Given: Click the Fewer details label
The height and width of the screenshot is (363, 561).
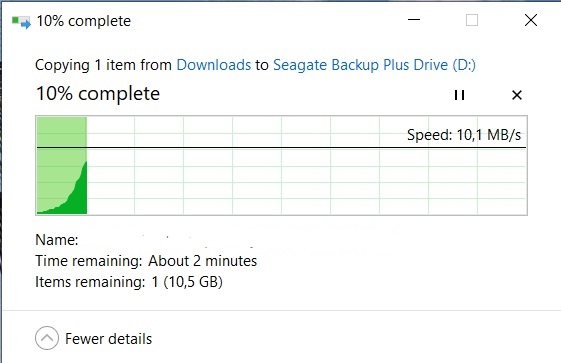Looking at the screenshot, I should point(108,339).
